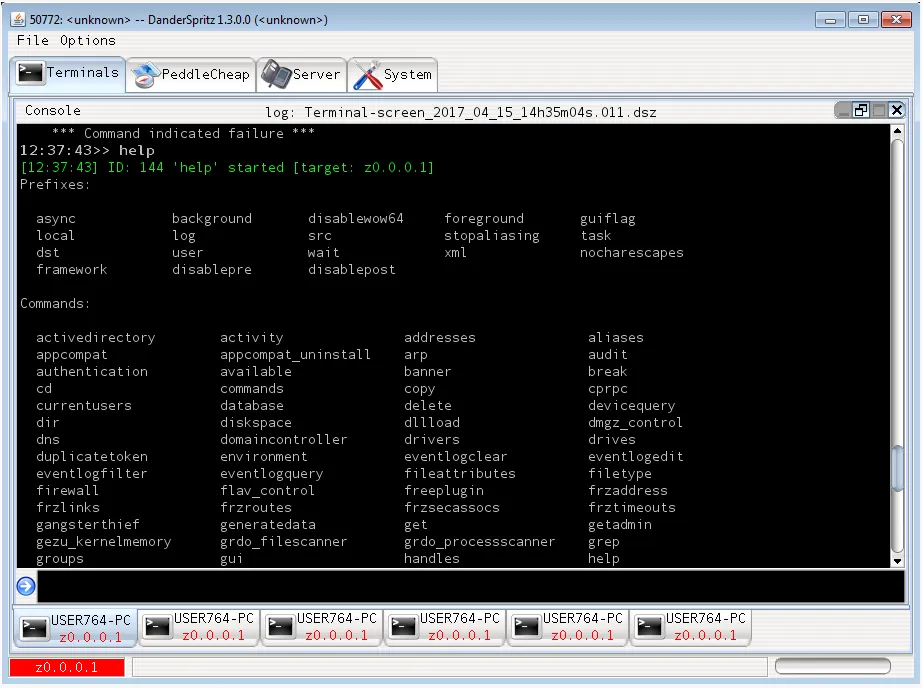
Task: Click the 'activedirectory' command text
Action: [96, 338]
